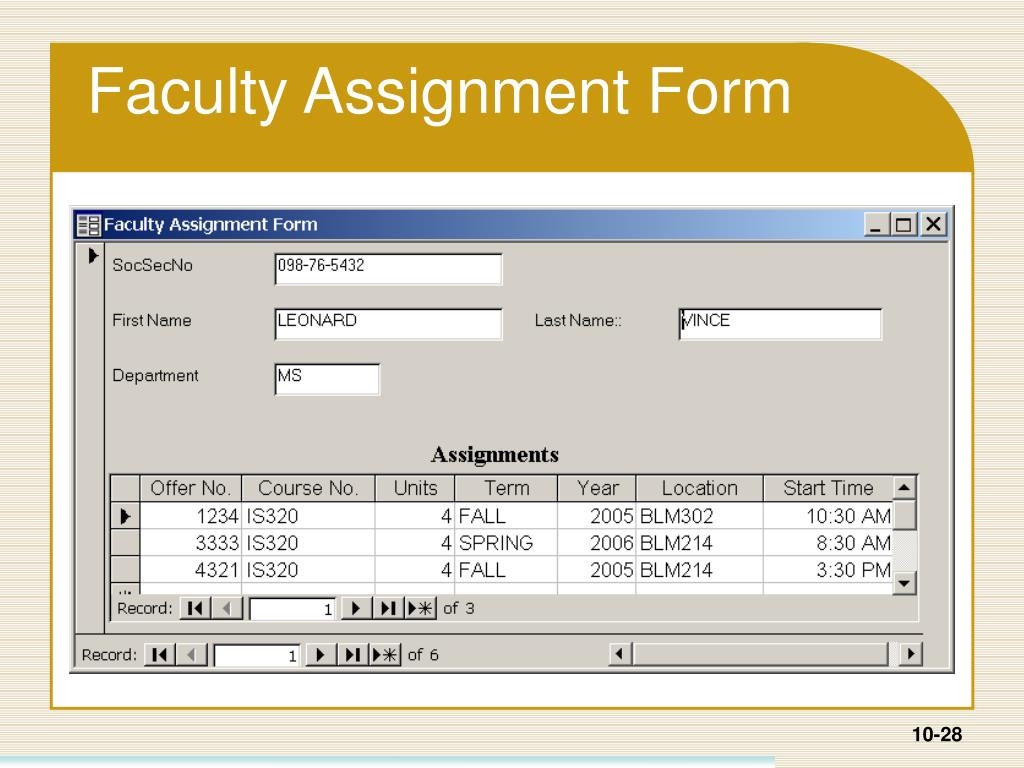Select the Term column header
This screenshot has height=768, width=1024.
pos(506,488)
